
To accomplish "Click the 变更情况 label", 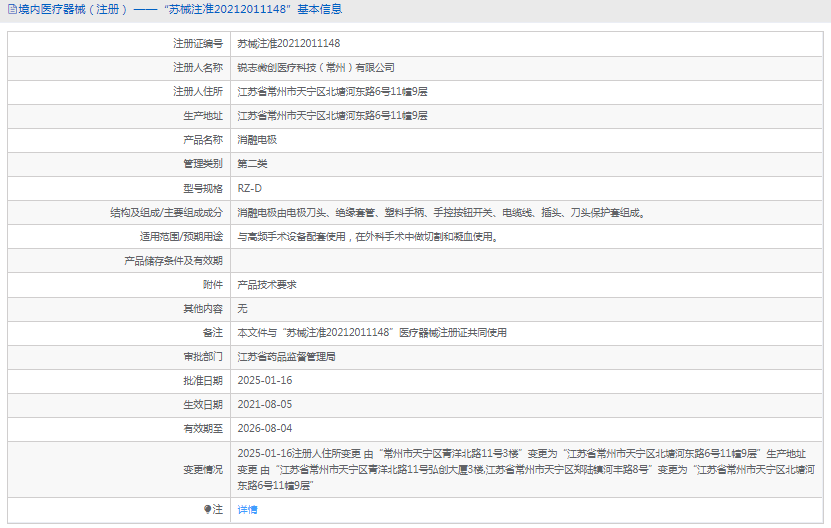I will point(203,470).
